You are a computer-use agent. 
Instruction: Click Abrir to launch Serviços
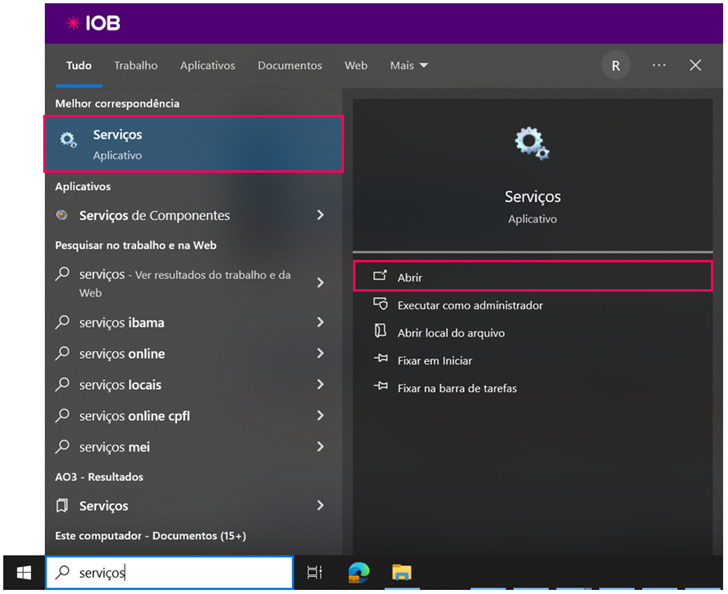[410, 277]
